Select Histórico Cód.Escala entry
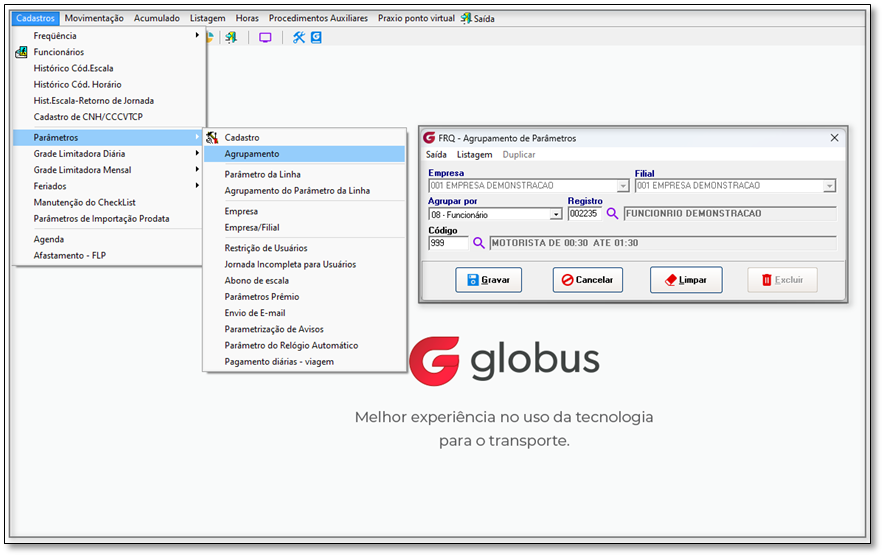884x557 pixels. (x=108, y=68)
